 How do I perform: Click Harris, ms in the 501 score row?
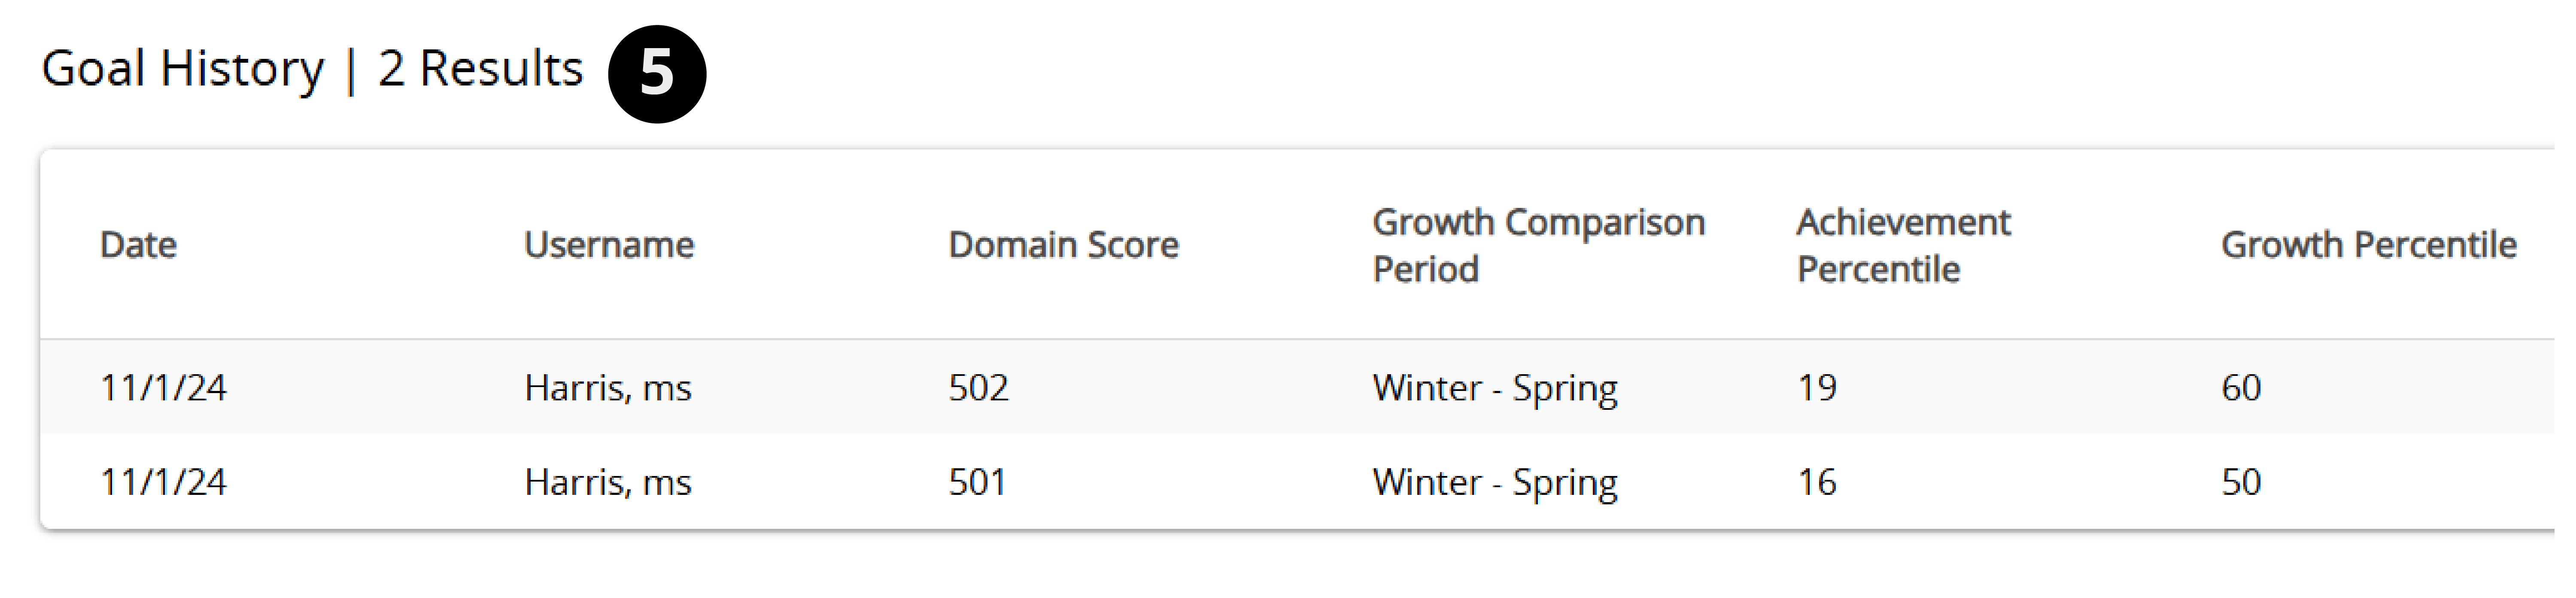[x=607, y=482]
